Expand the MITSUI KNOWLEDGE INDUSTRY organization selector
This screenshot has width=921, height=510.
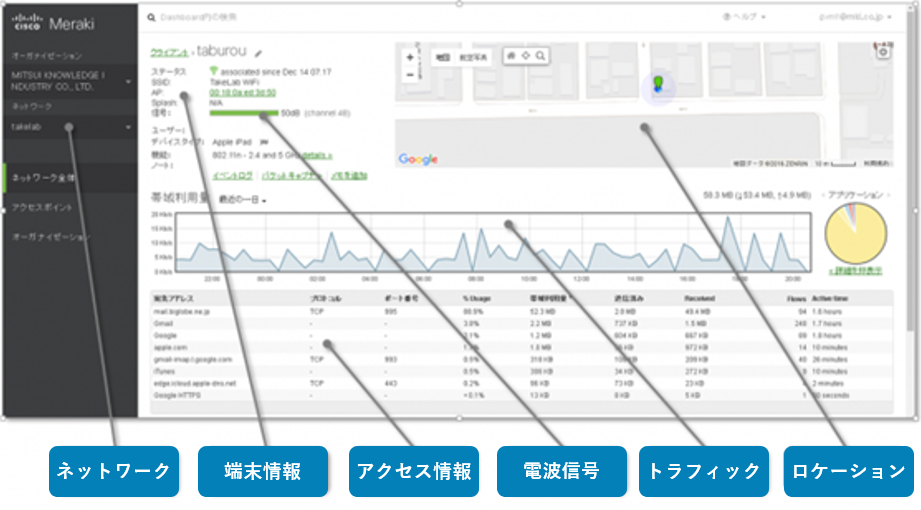(70, 81)
